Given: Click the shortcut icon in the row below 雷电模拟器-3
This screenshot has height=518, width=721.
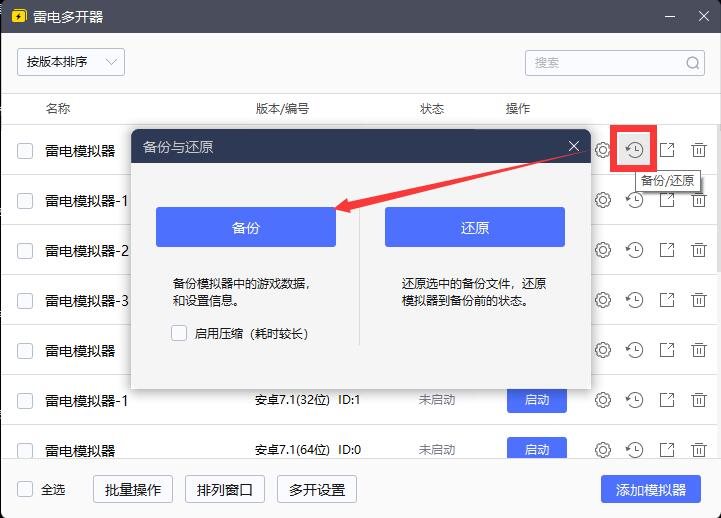Looking at the screenshot, I should point(667,350).
